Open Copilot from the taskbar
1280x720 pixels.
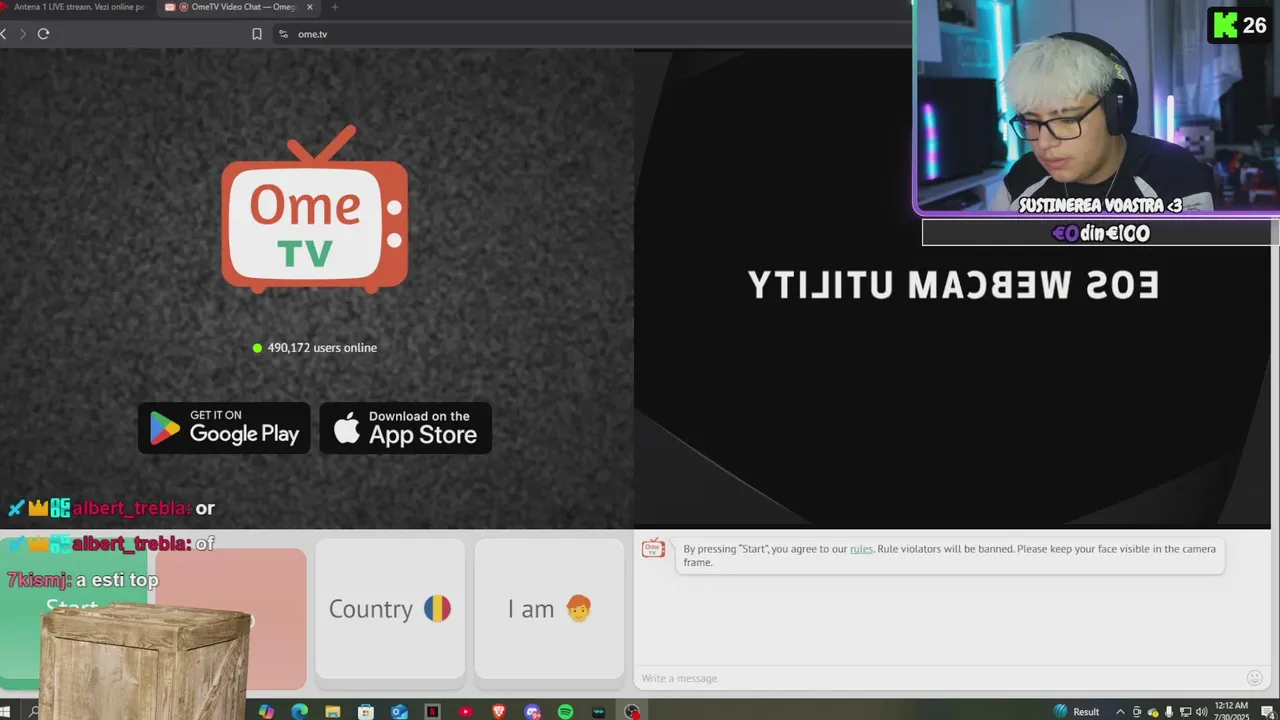[x=266, y=712]
